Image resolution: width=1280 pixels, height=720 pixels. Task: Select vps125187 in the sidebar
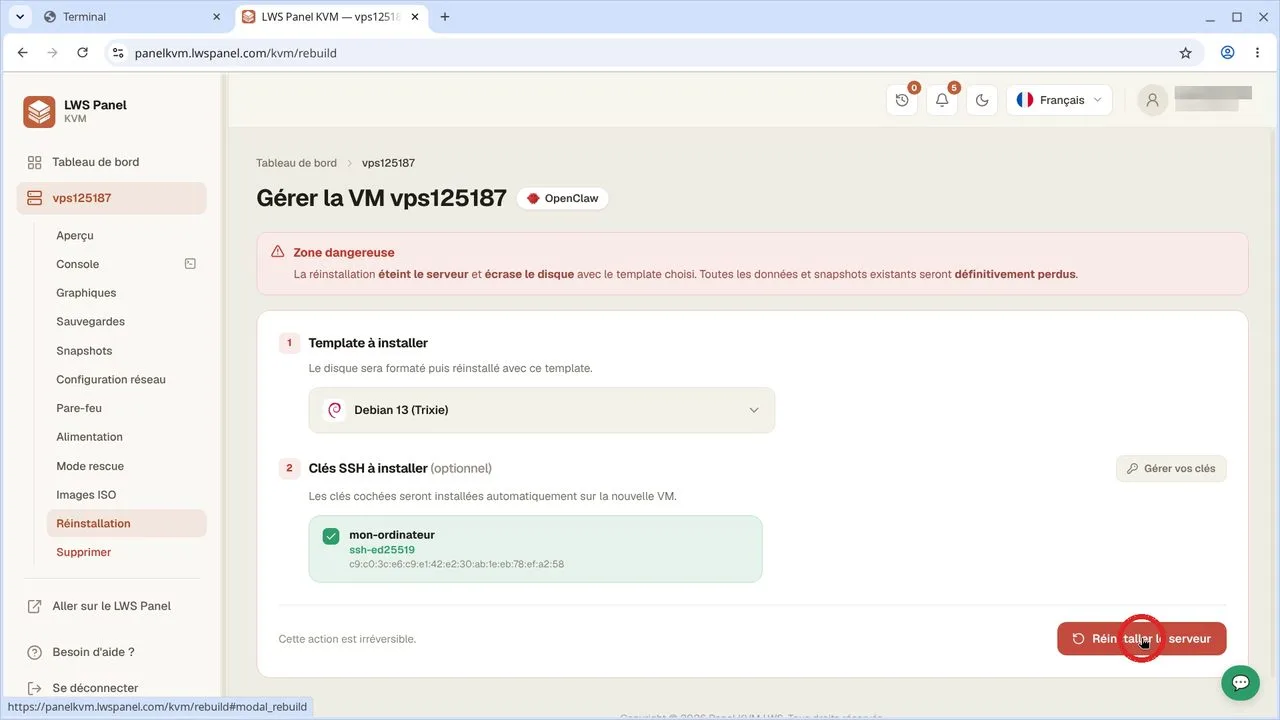[111, 198]
